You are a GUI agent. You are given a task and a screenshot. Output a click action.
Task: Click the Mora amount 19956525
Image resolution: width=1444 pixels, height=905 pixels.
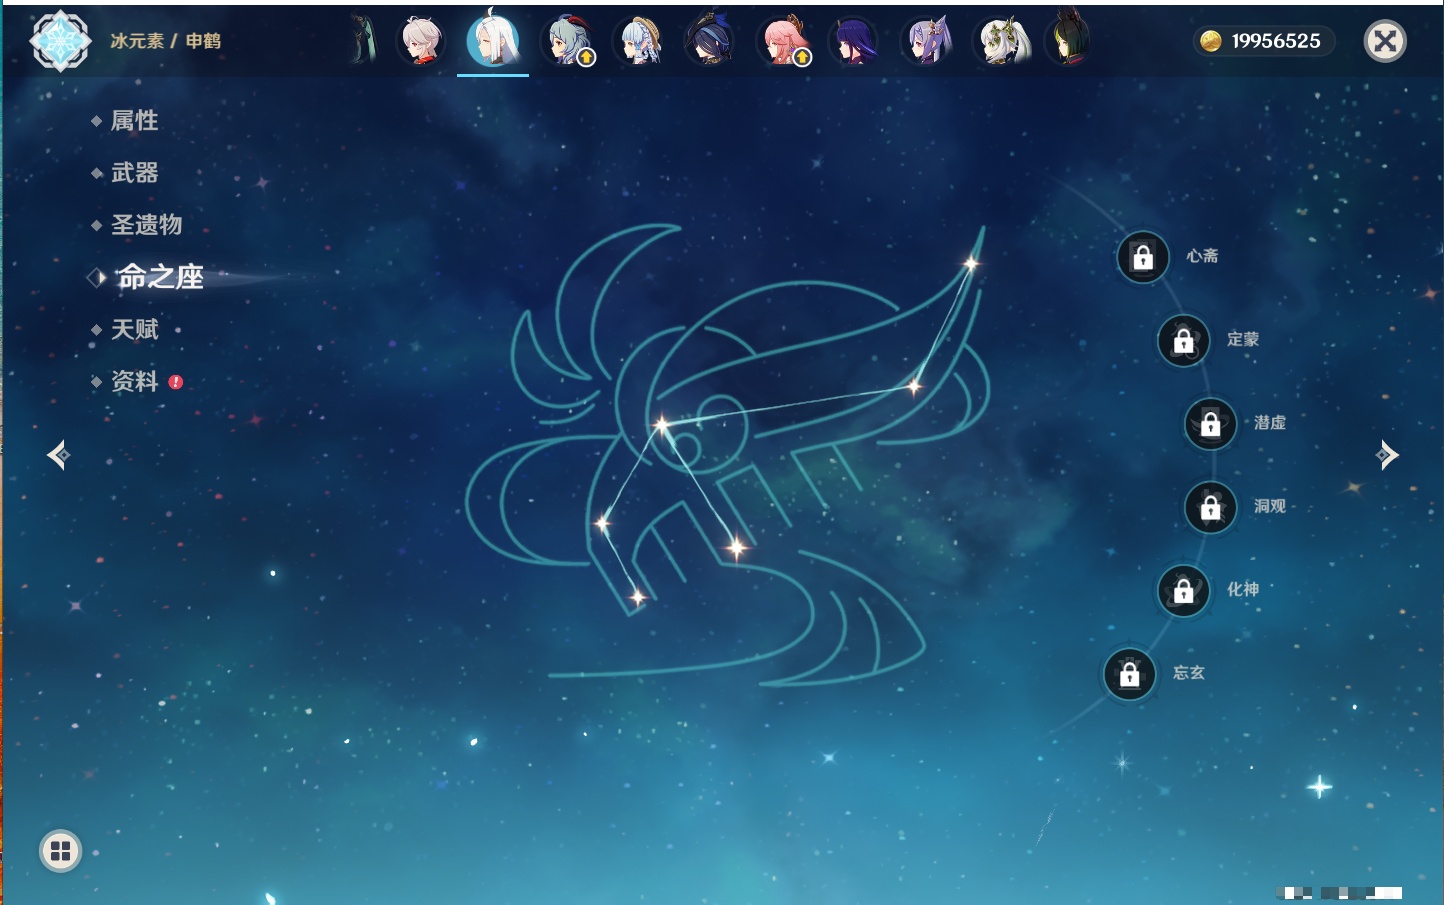coord(1276,41)
